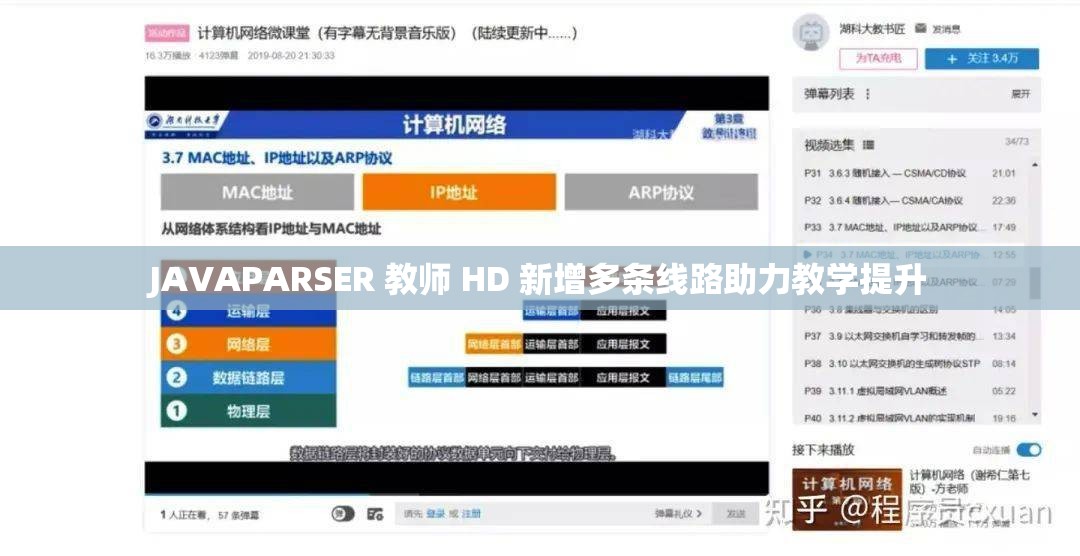Click the playlist scrollbar thumb
The height and width of the screenshot is (556, 1080).
pyautogui.click(x=1035, y=282)
